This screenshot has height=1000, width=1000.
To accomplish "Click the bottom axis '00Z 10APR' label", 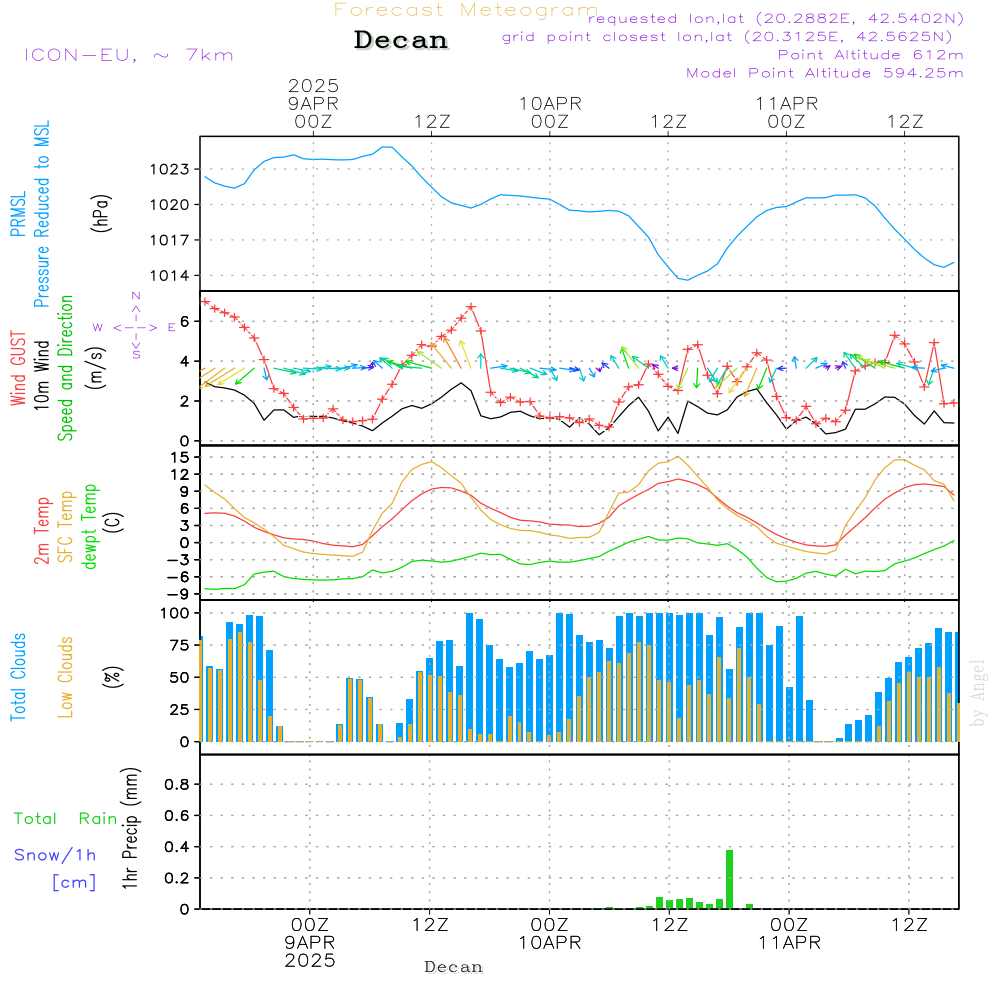I will [550, 934].
